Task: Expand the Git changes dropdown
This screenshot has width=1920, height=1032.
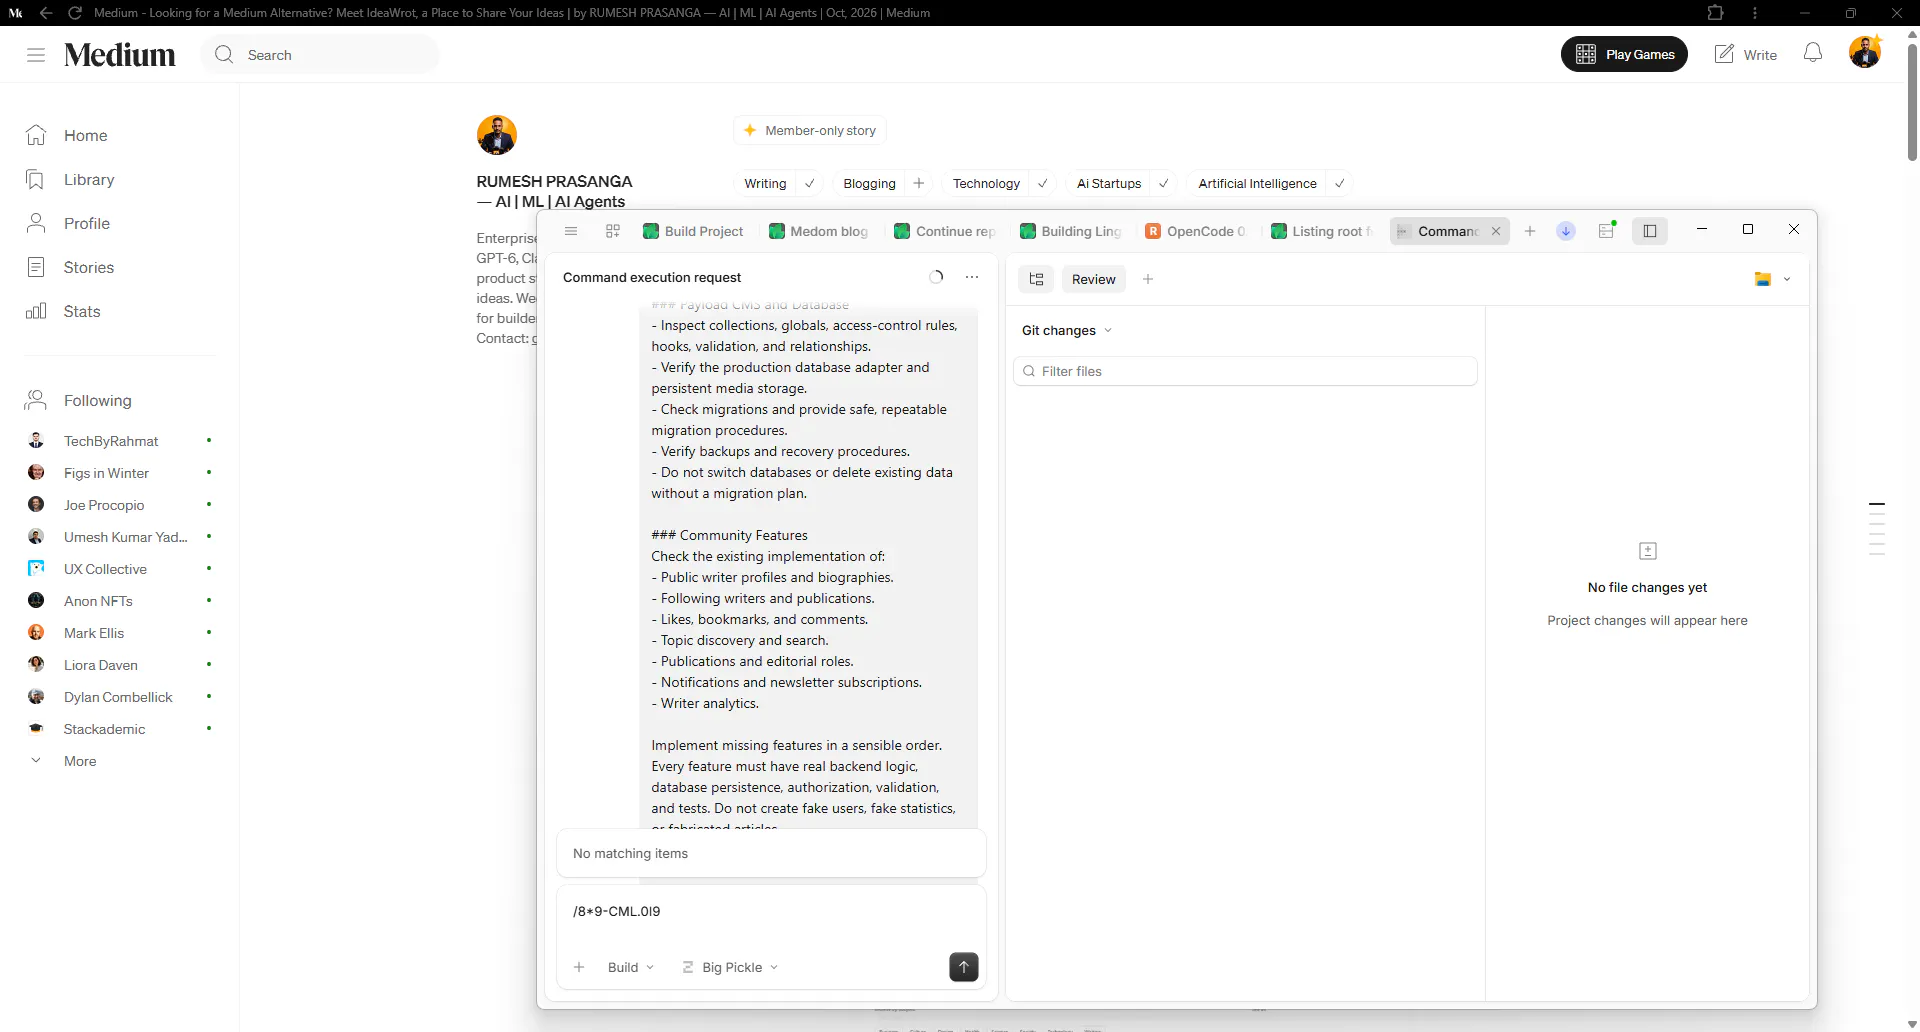Action: click(x=1067, y=331)
